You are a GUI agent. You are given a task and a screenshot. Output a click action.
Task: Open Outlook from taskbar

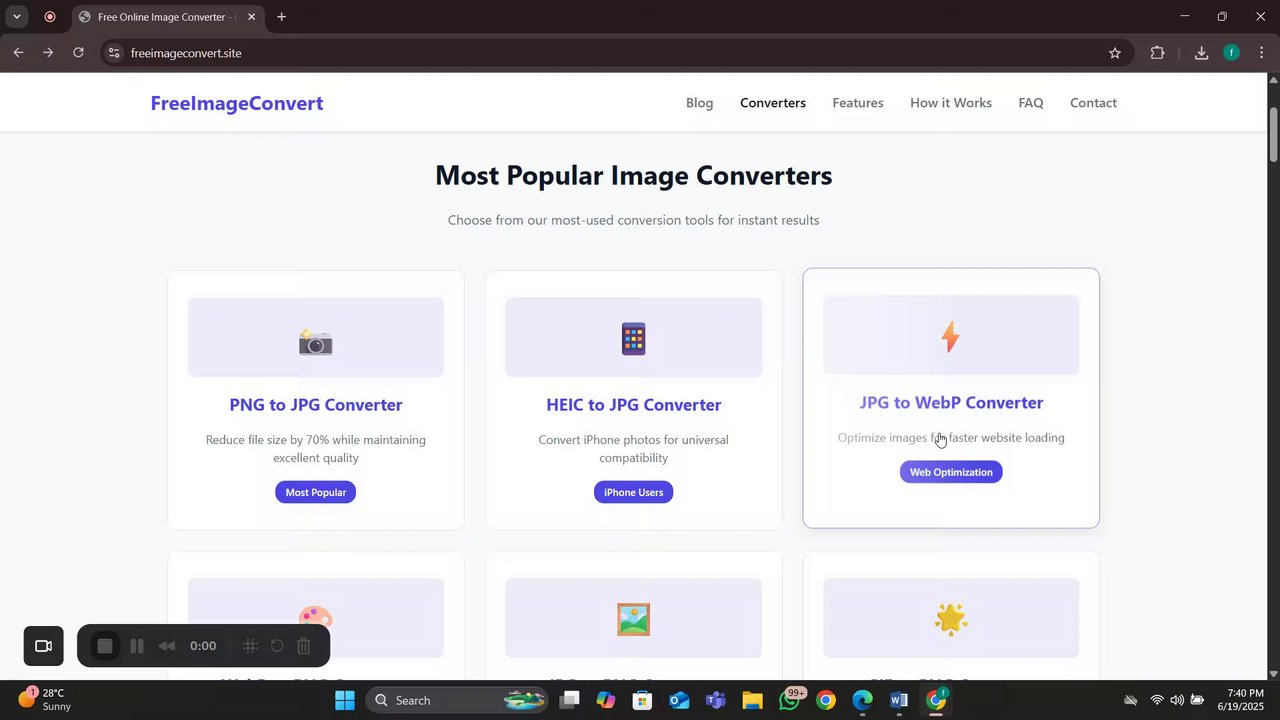click(679, 700)
